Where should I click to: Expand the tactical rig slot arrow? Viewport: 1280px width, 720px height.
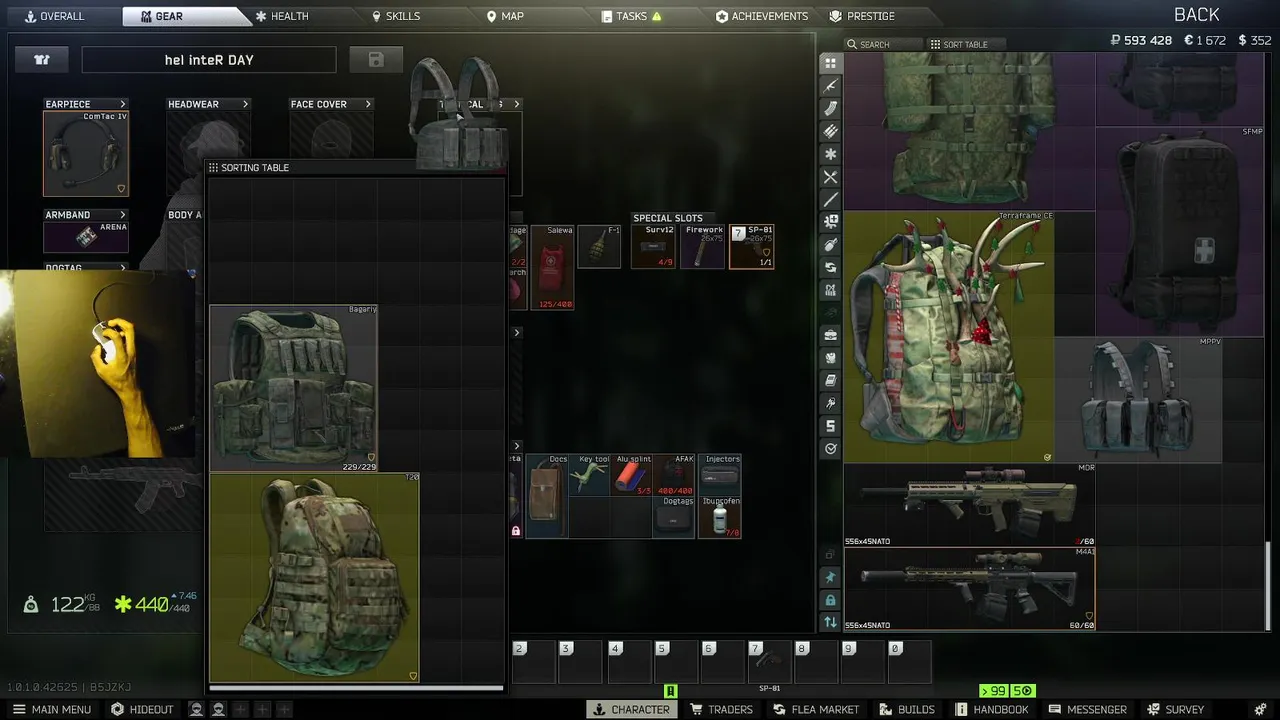pos(516,104)
